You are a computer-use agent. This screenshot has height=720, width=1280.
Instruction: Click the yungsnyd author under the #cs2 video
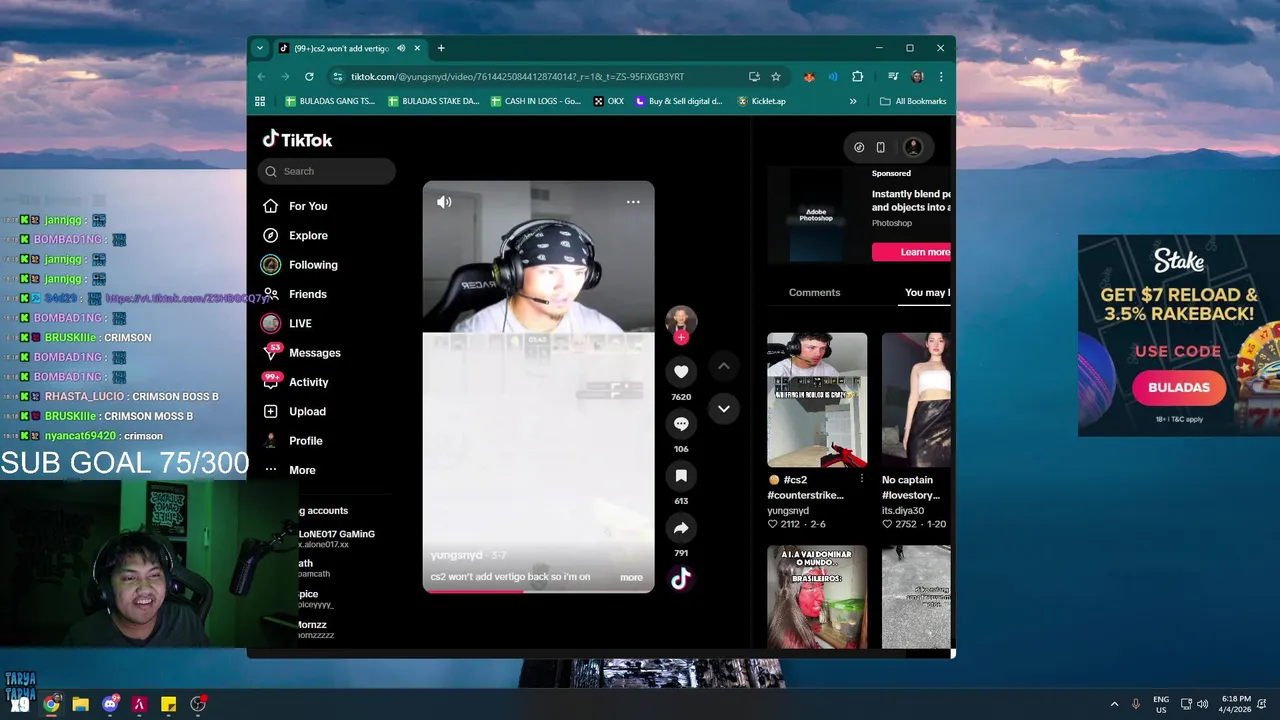coord(788,510)
